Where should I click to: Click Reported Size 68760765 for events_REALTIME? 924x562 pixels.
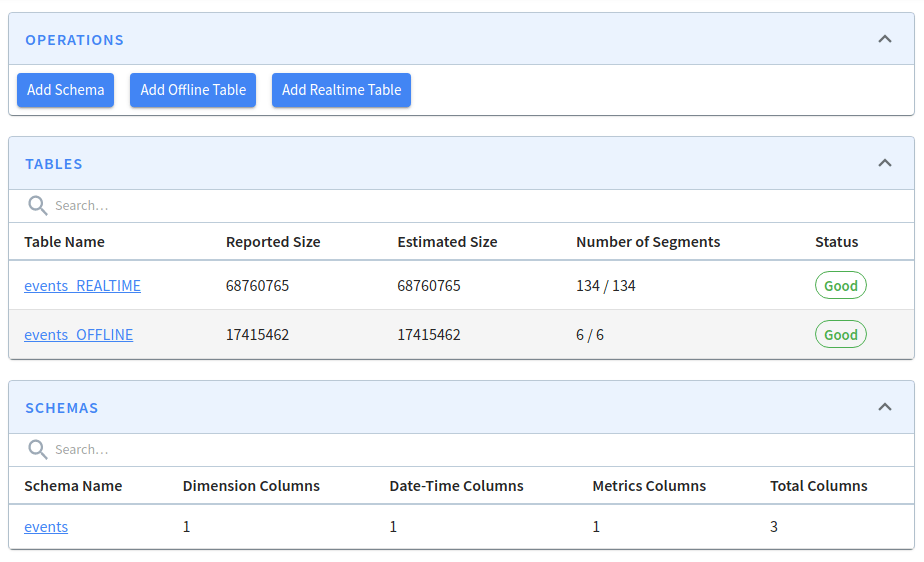point(258,286)
